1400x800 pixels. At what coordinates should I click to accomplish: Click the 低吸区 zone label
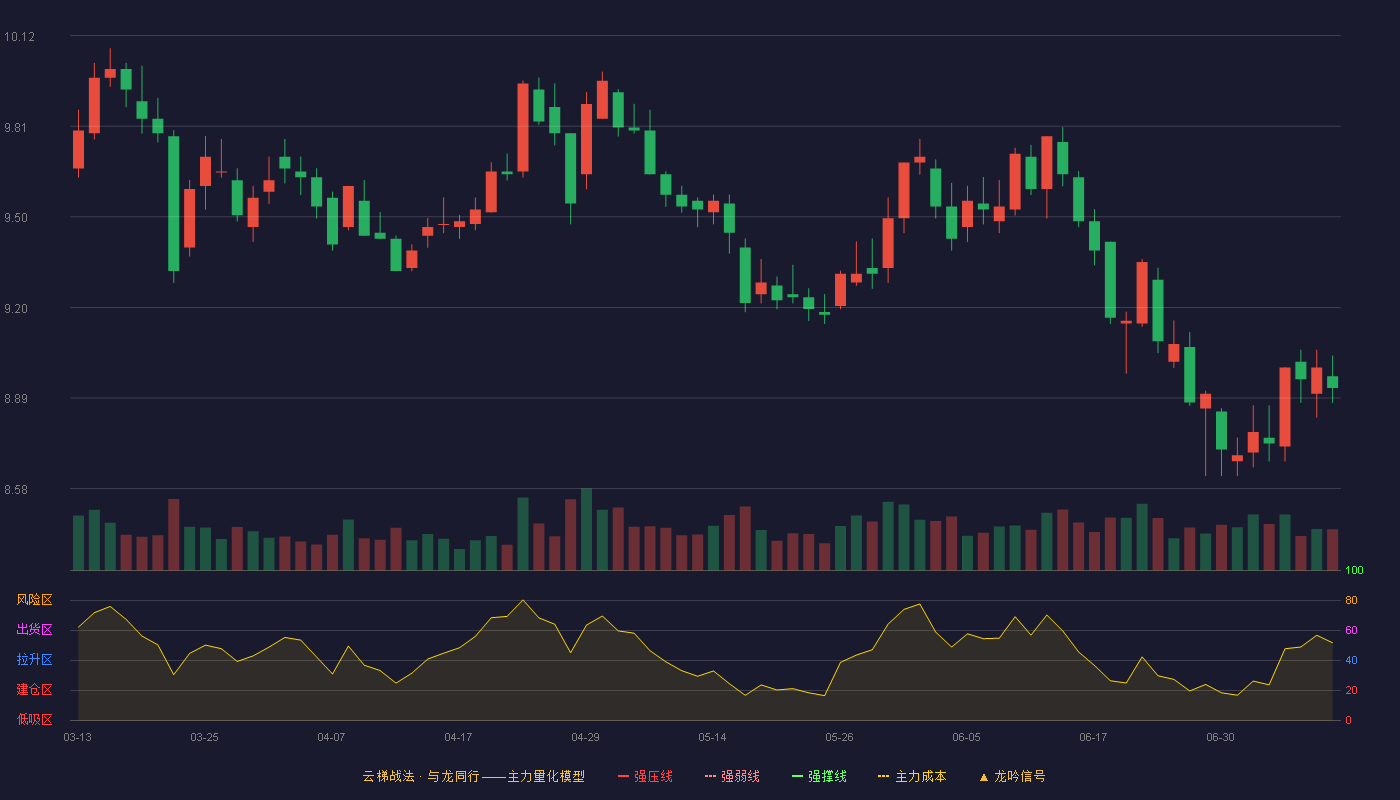click(x=34, y=719)
